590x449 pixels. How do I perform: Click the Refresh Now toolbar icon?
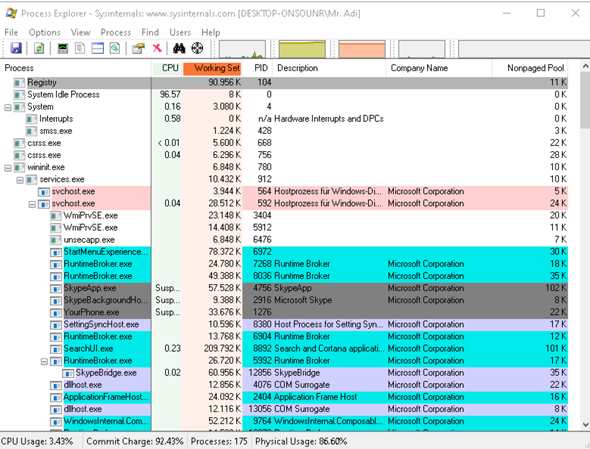[x=39, y=48]
